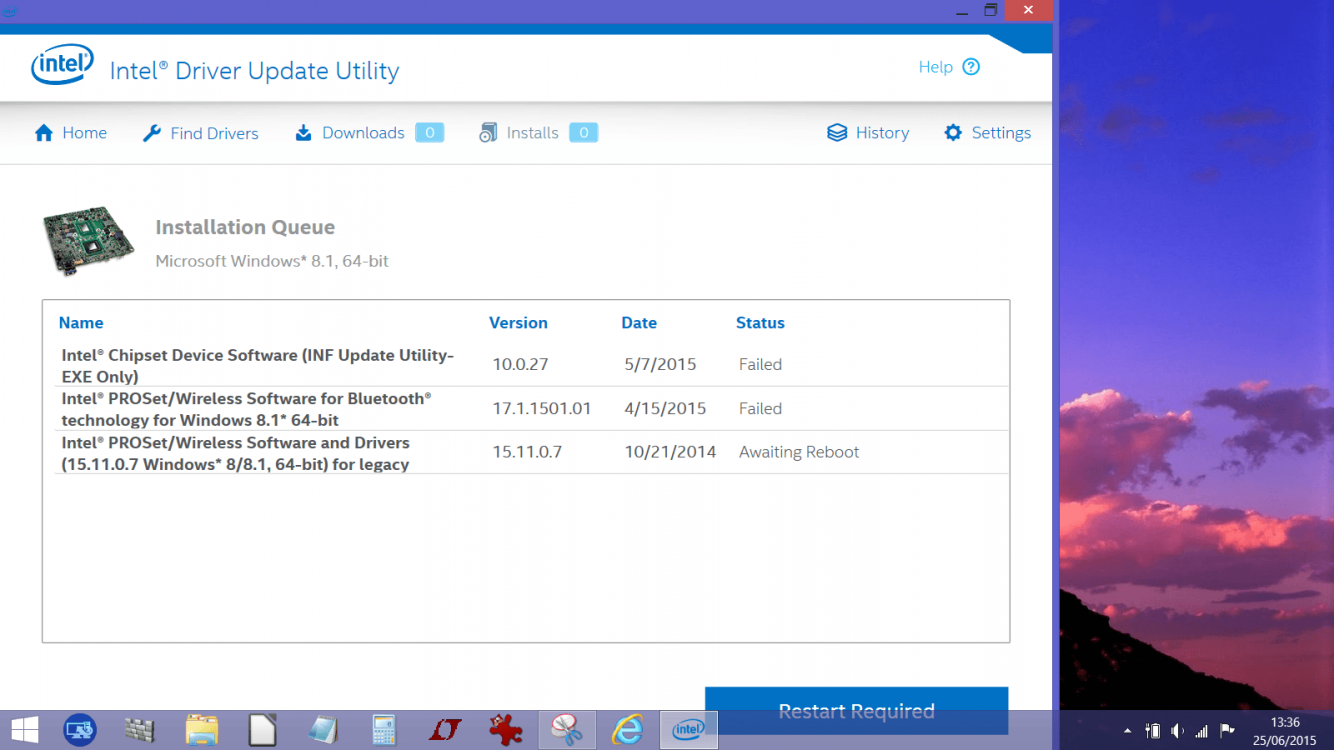The height and width of the screenshot is (750, 1334).
Task: Click the battery power tray icon
Action: click(x=1153, y=731)
